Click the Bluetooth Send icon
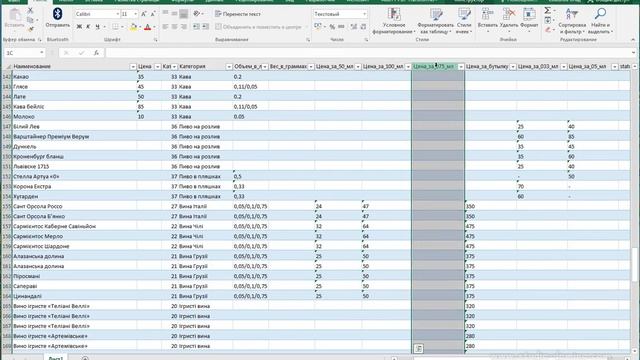640x360 pixels. coord(58,18)
